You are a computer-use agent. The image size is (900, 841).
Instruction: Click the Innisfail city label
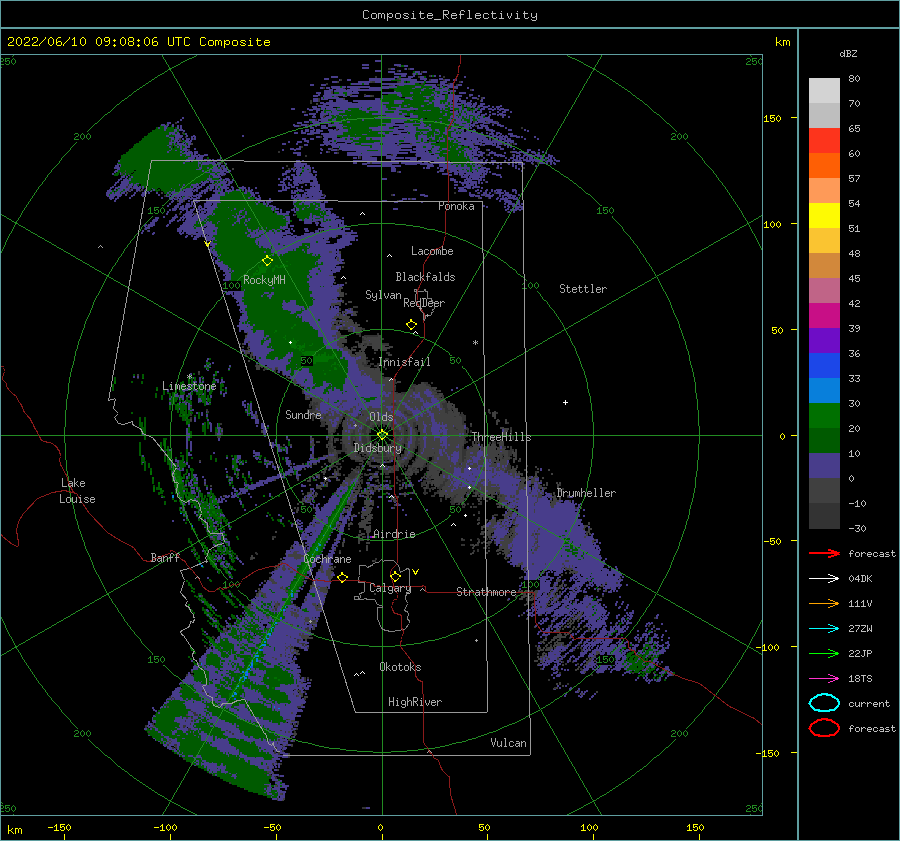pos(404,362)
